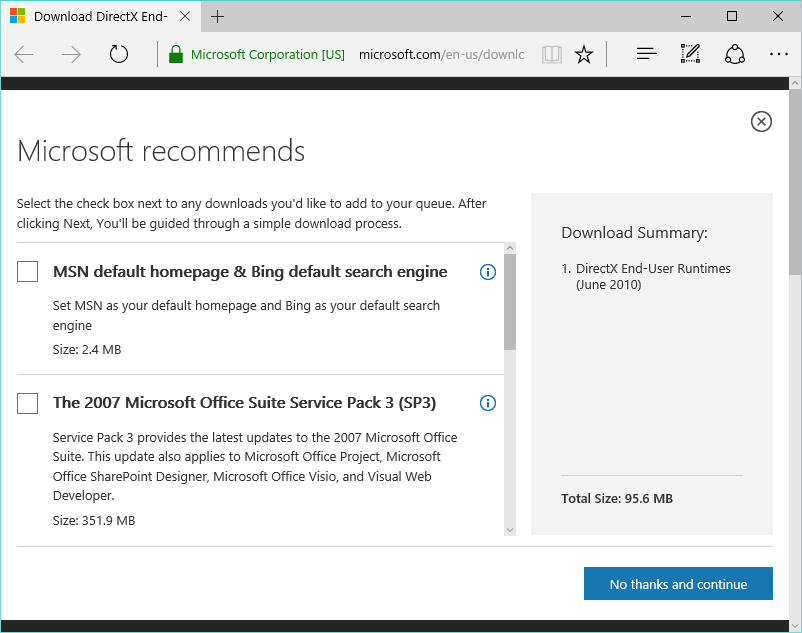
Task: Check the MSN default homepage checkbox
Action: point(28,272)
